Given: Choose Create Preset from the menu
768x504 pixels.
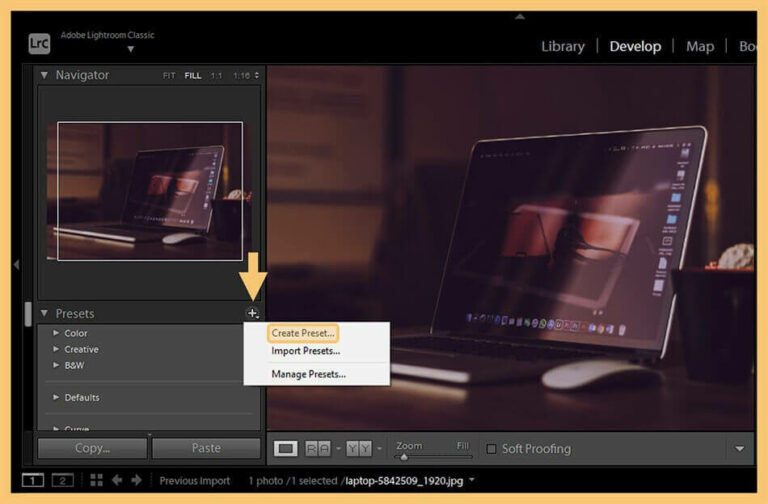Looking at the screenshot, I should pos(303,333).
